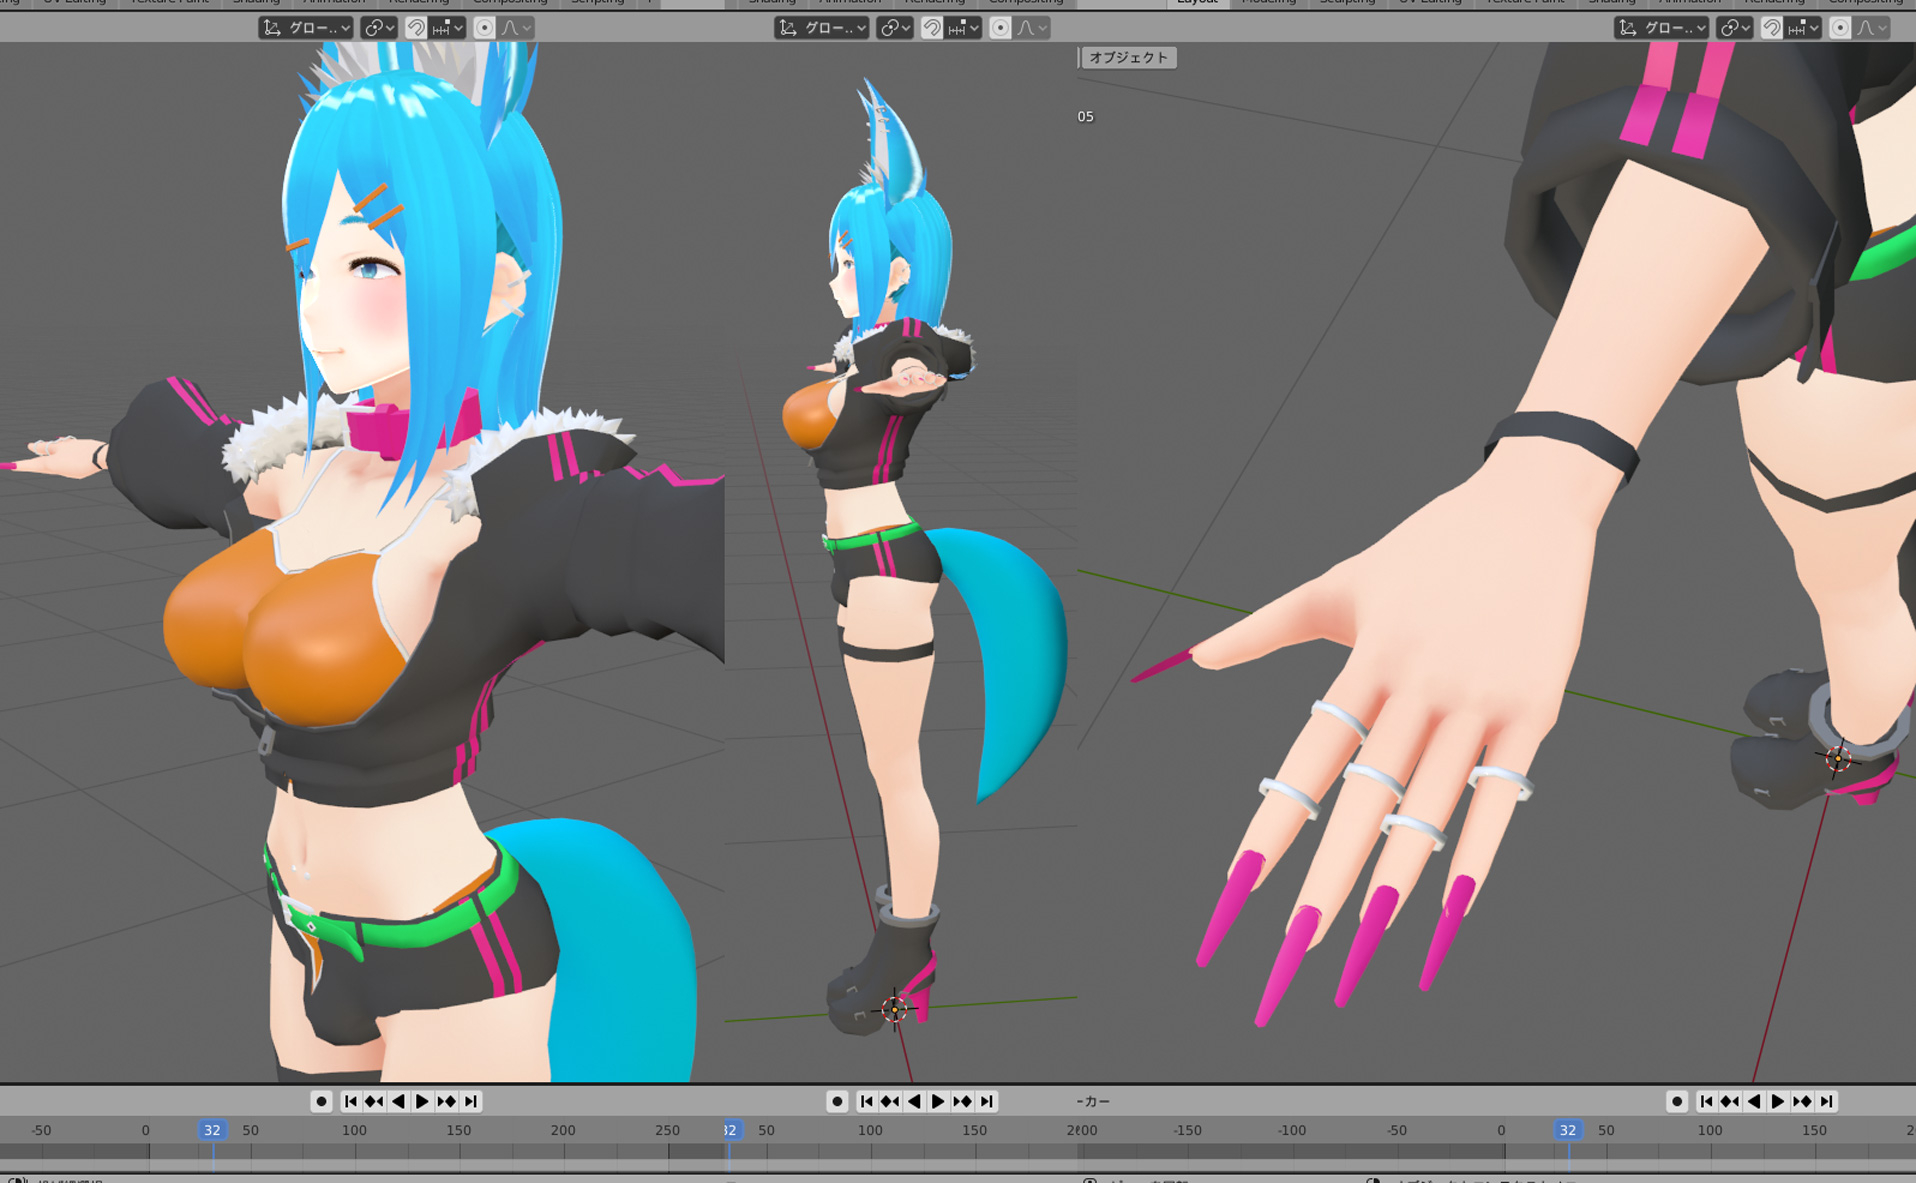Jump to the end frame in the middle timeline
Viewport: 1916px width, 1183px height.
987,1101
